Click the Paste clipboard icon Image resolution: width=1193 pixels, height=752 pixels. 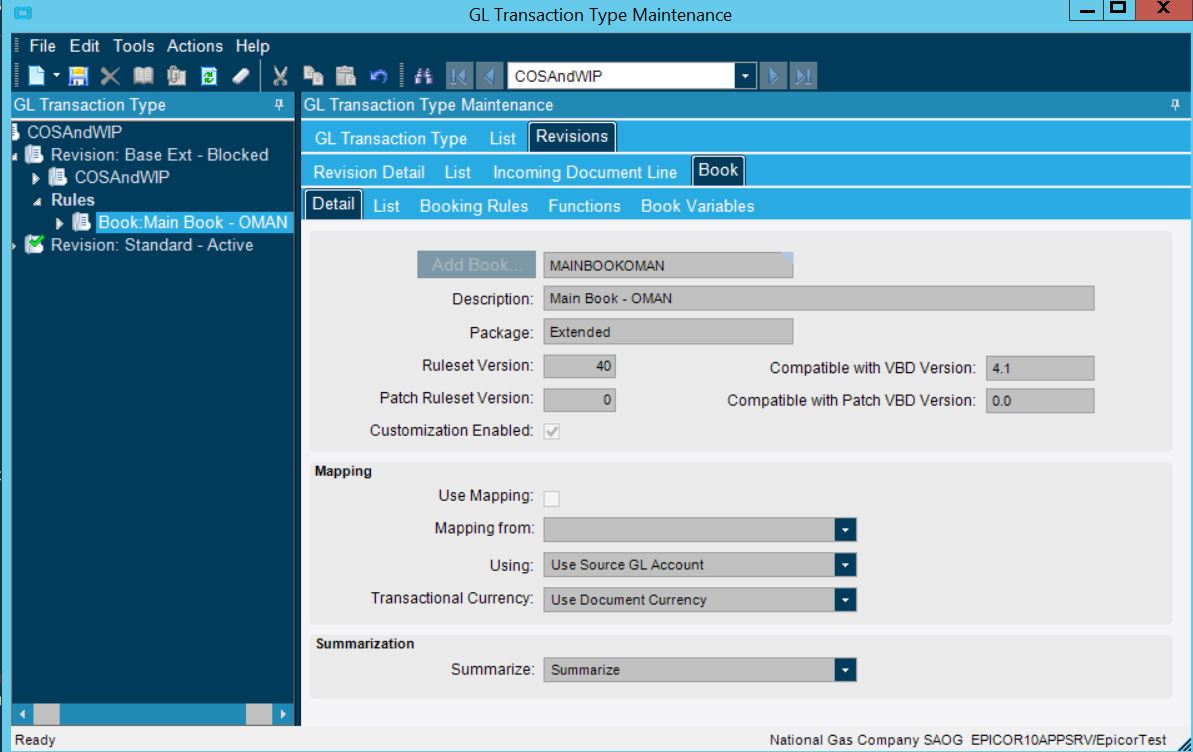(345, 75)
